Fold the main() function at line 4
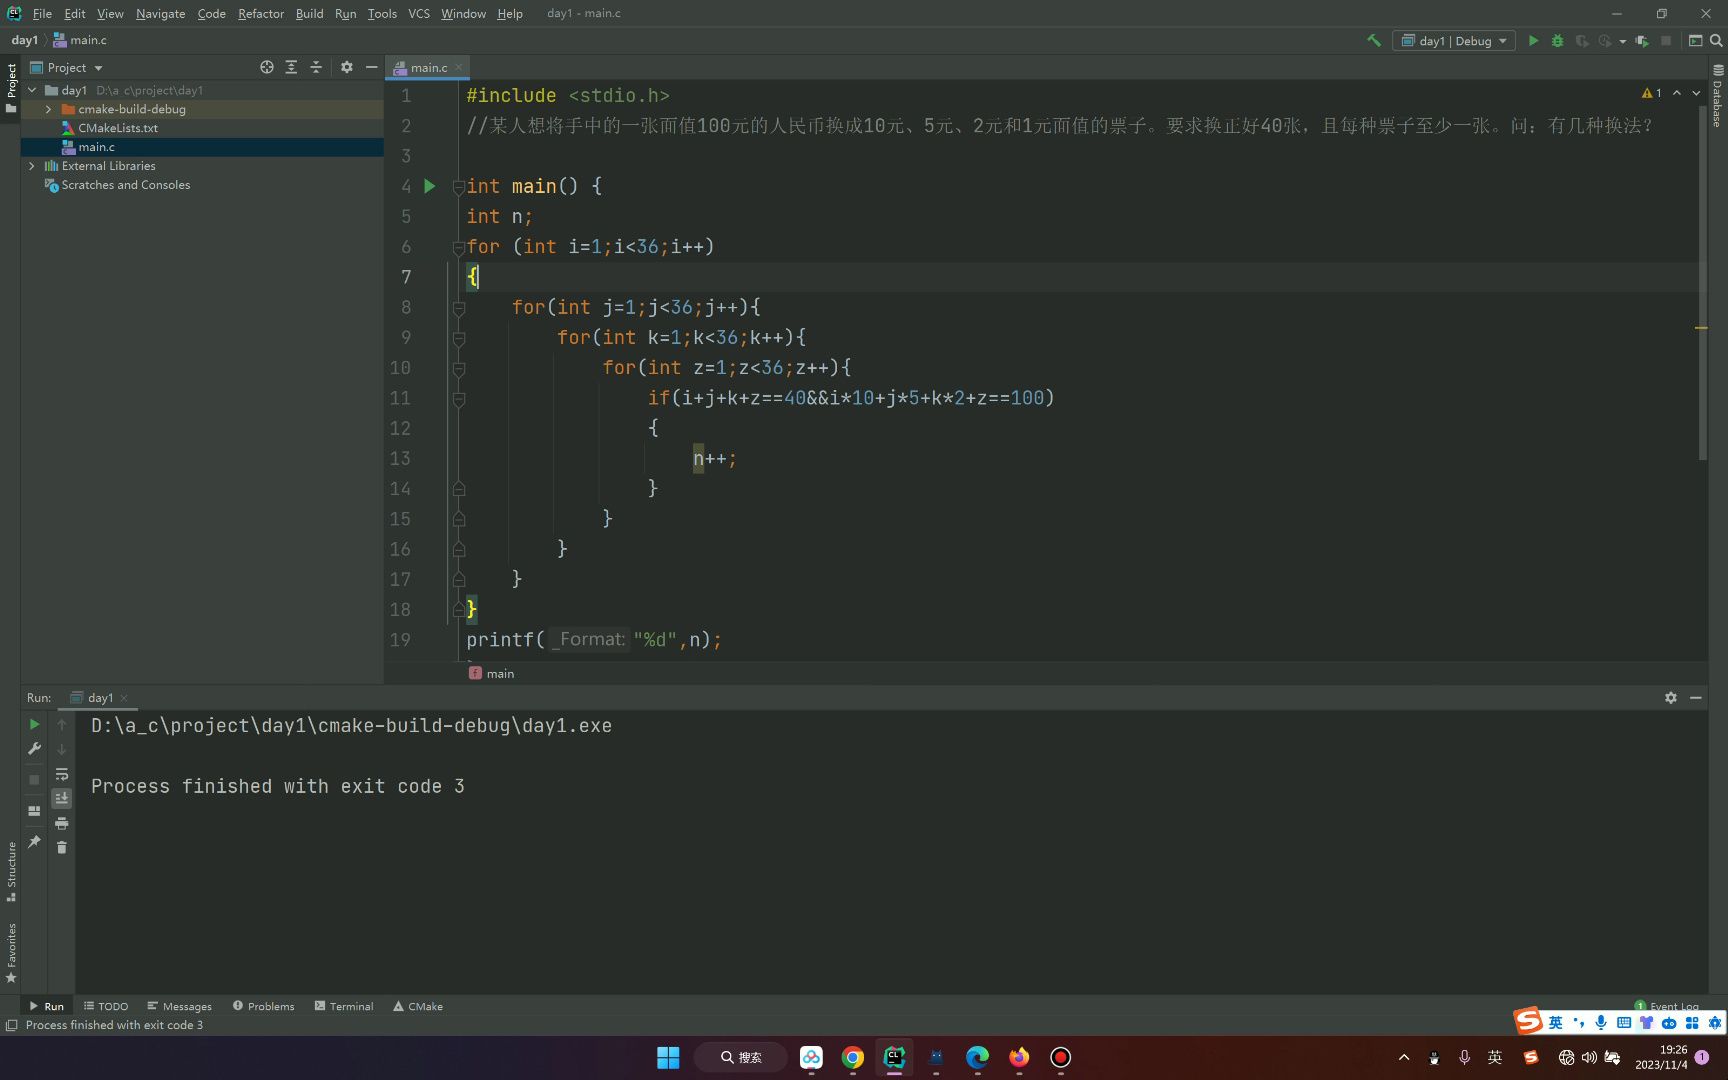 458,187
